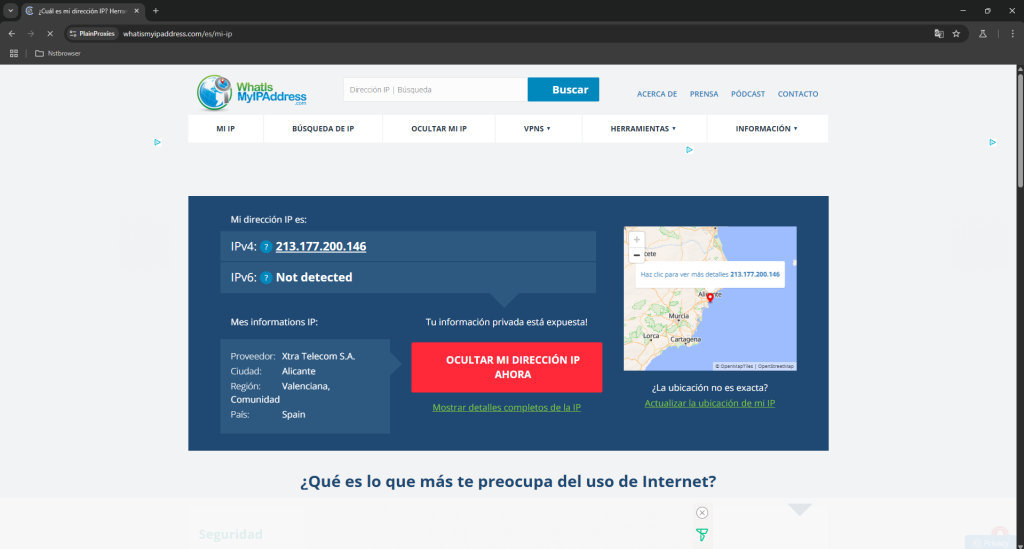Click the WhatIsMyIPAddress logo

tap(251, 92)
